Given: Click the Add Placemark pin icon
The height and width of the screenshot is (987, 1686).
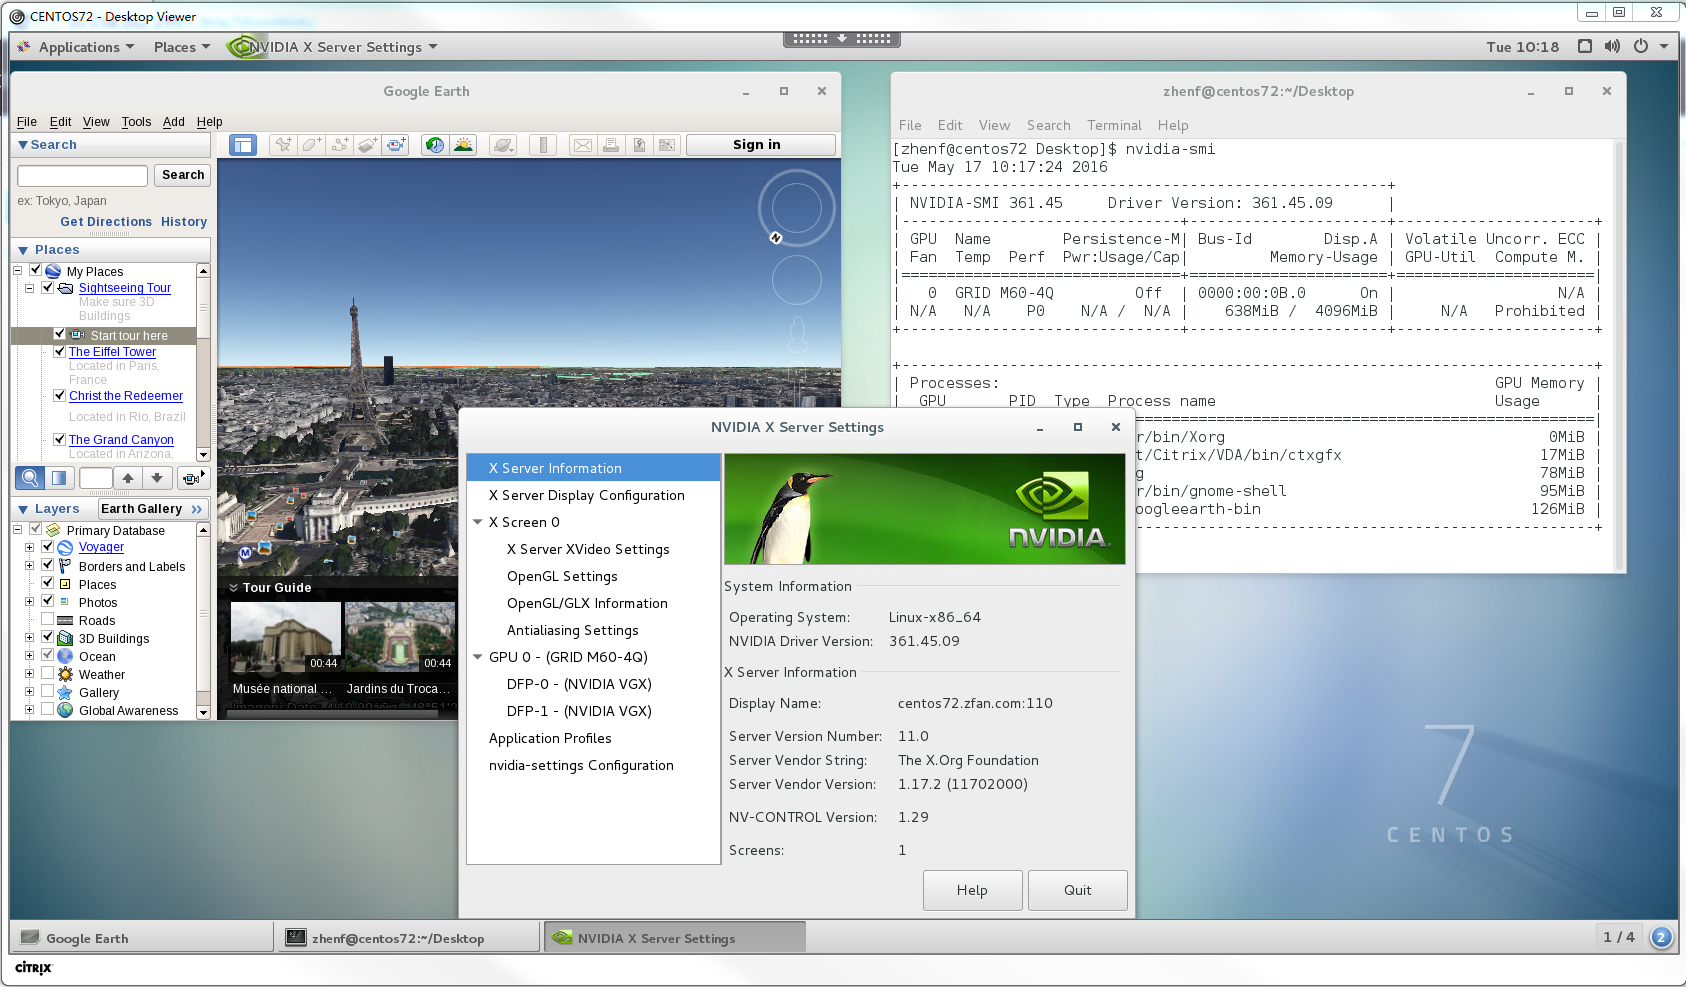Looking at the screenshot, I should (283, 145).
